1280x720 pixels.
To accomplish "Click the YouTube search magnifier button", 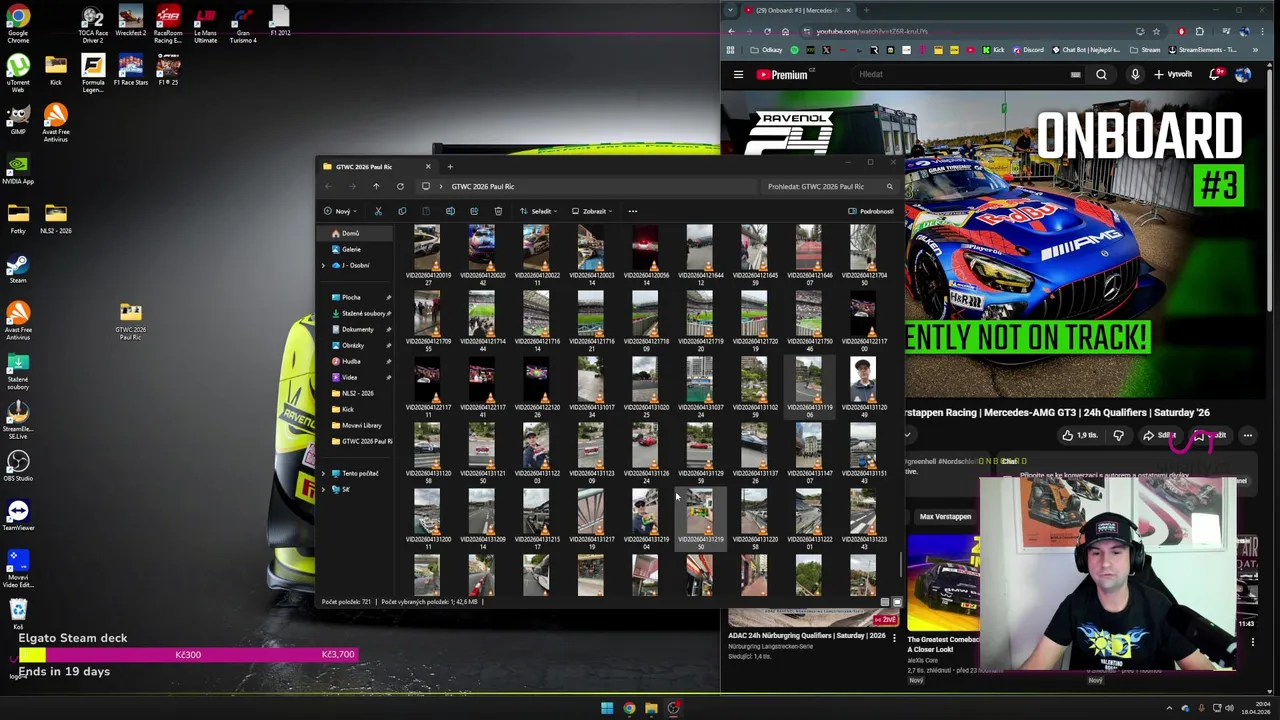I will pos(1101,74).
